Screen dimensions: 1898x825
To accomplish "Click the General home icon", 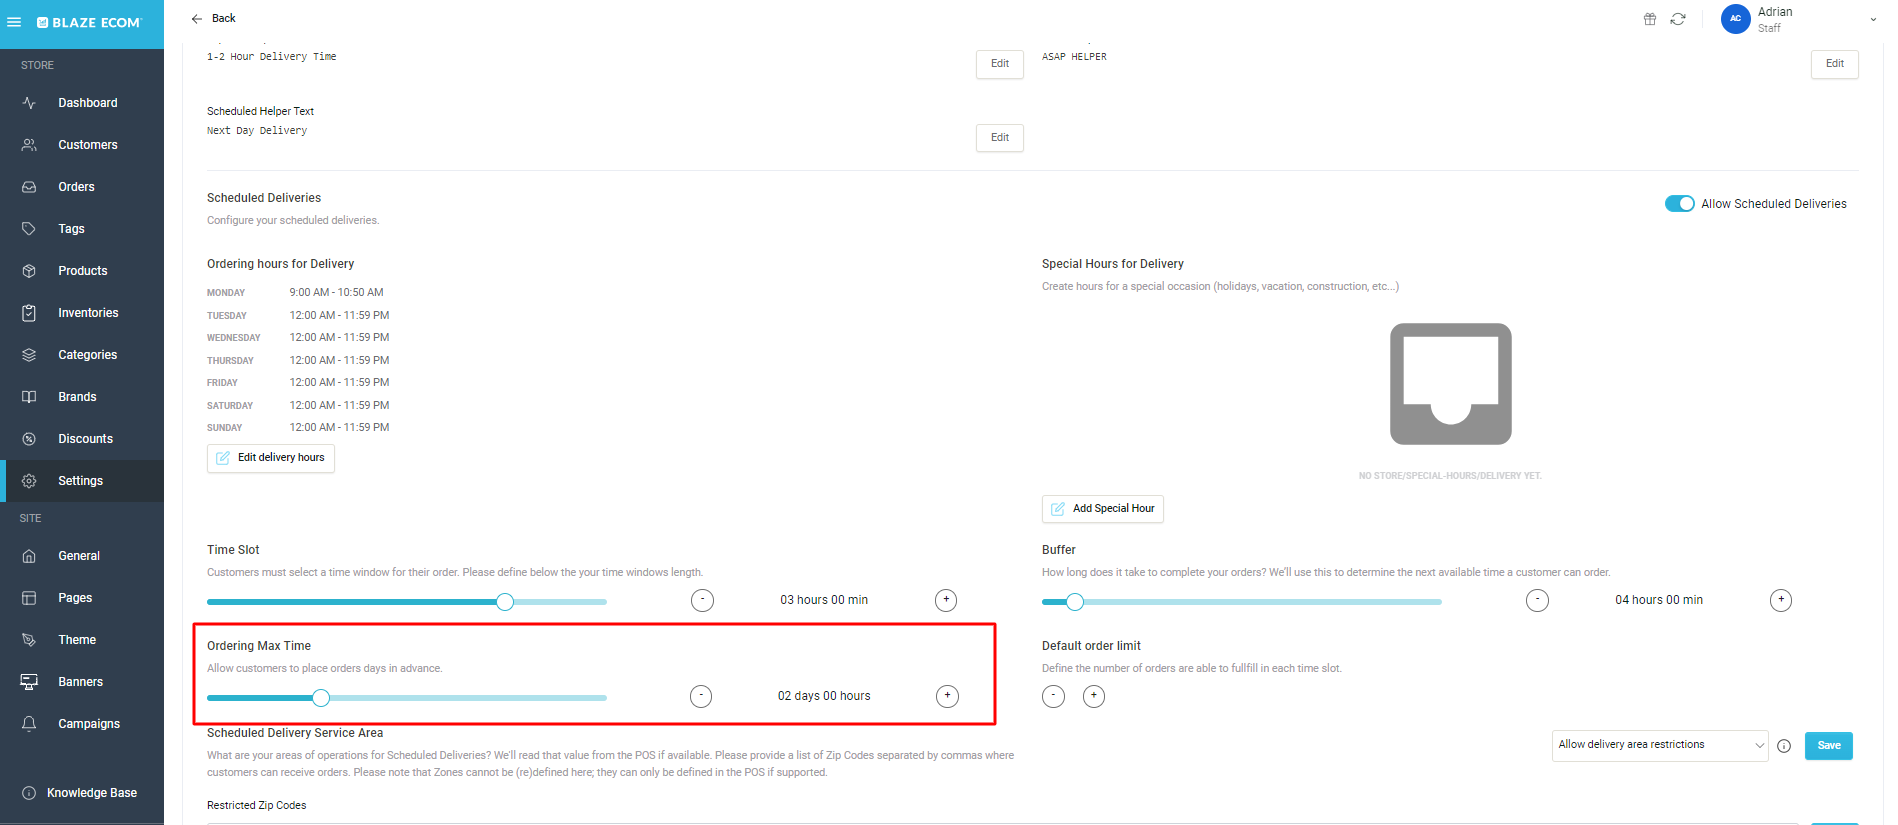I will pyautogui.click(x=29, y=556).
